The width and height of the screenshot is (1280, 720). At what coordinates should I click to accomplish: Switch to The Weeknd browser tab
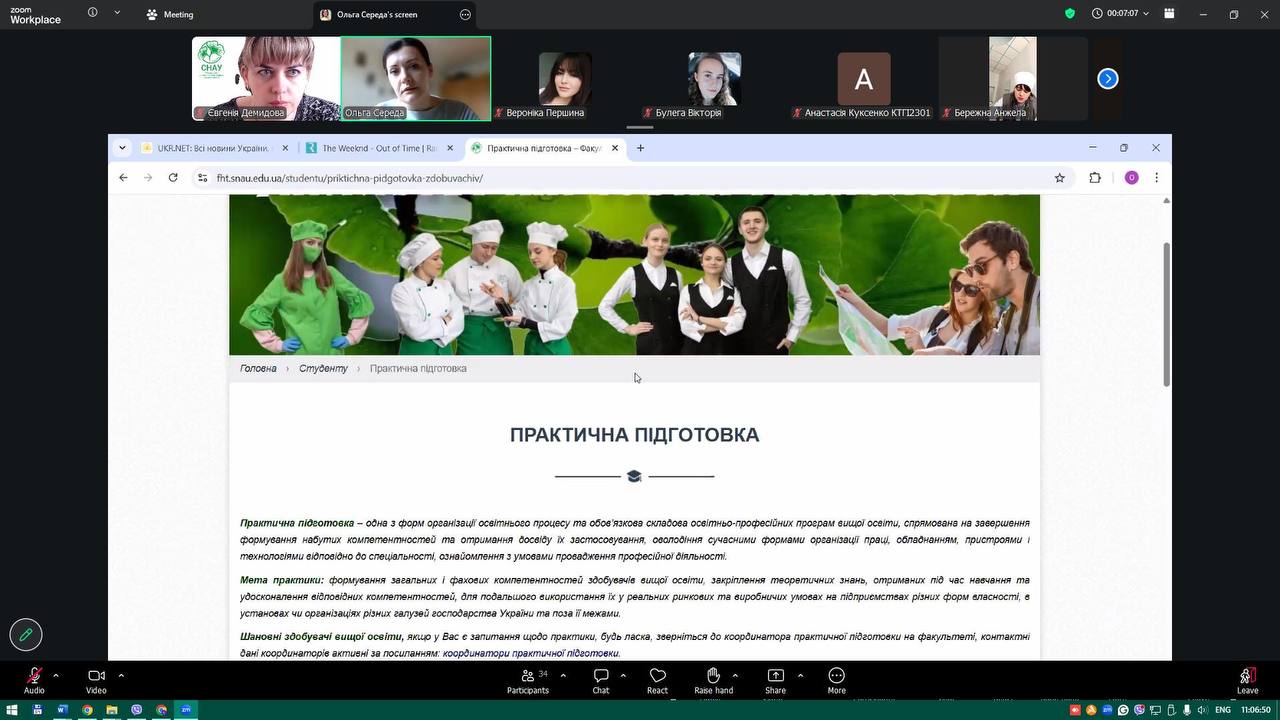tap(378, 148)
